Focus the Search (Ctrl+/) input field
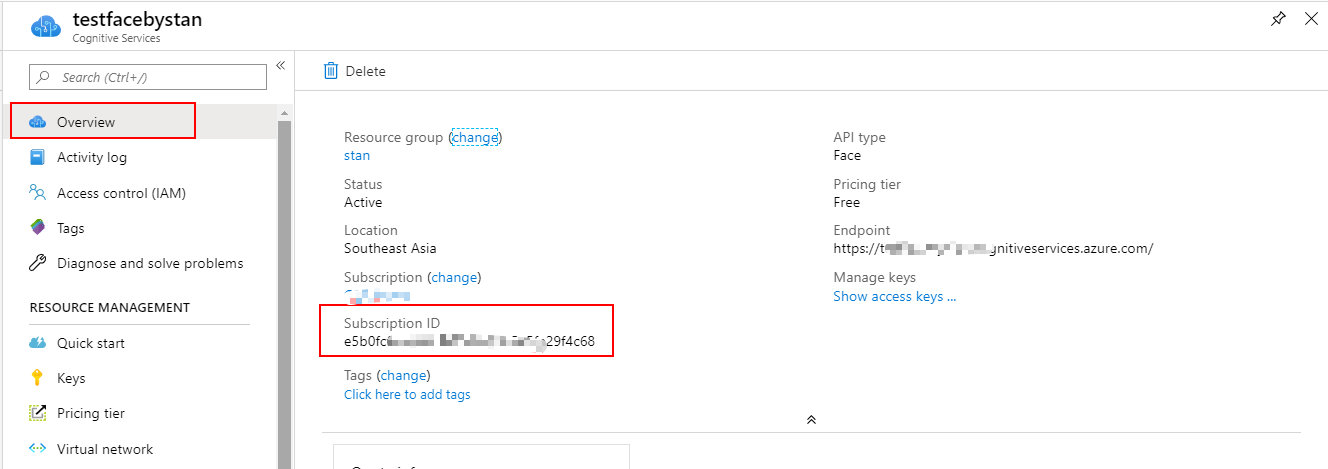Screen dimensions: 1328x469 click(148, 77)
